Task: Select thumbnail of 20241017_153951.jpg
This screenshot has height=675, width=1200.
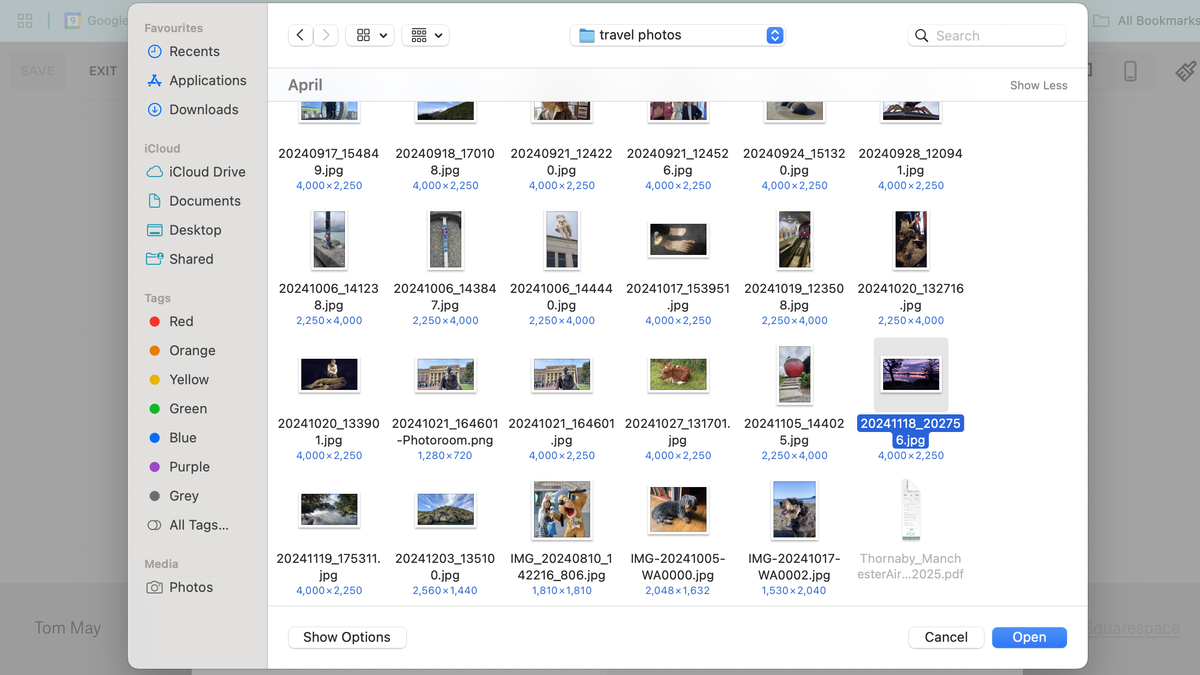Action: [678, 240]
